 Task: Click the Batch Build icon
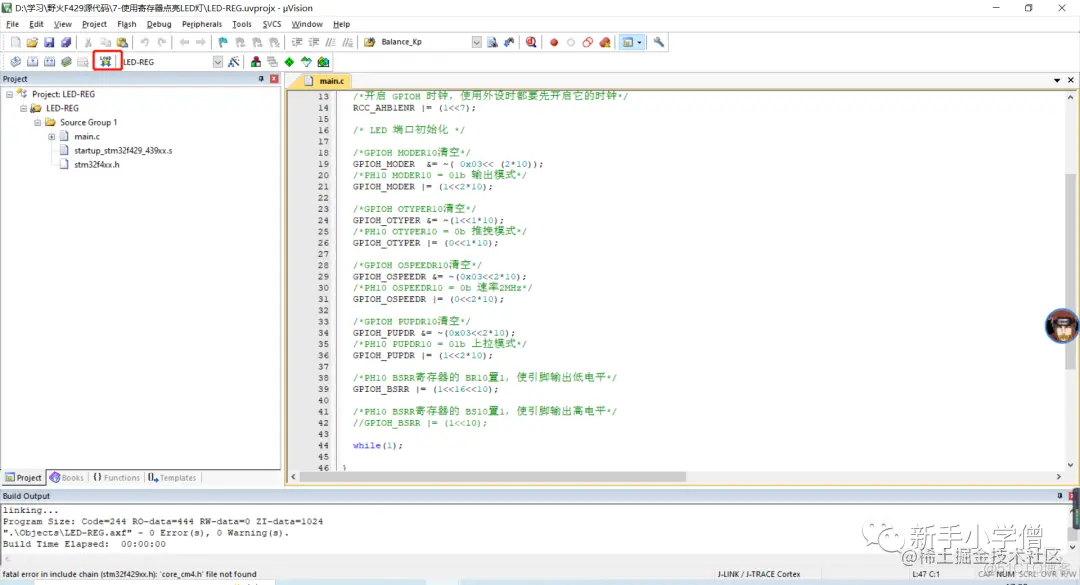pos(66,62)
